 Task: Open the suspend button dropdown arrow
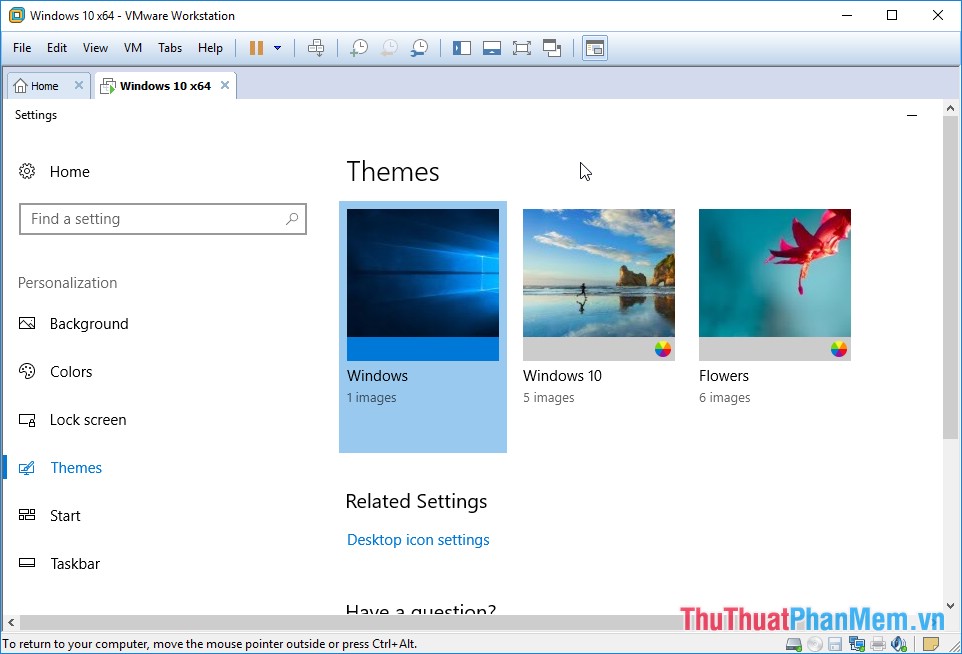coord(277,47)
